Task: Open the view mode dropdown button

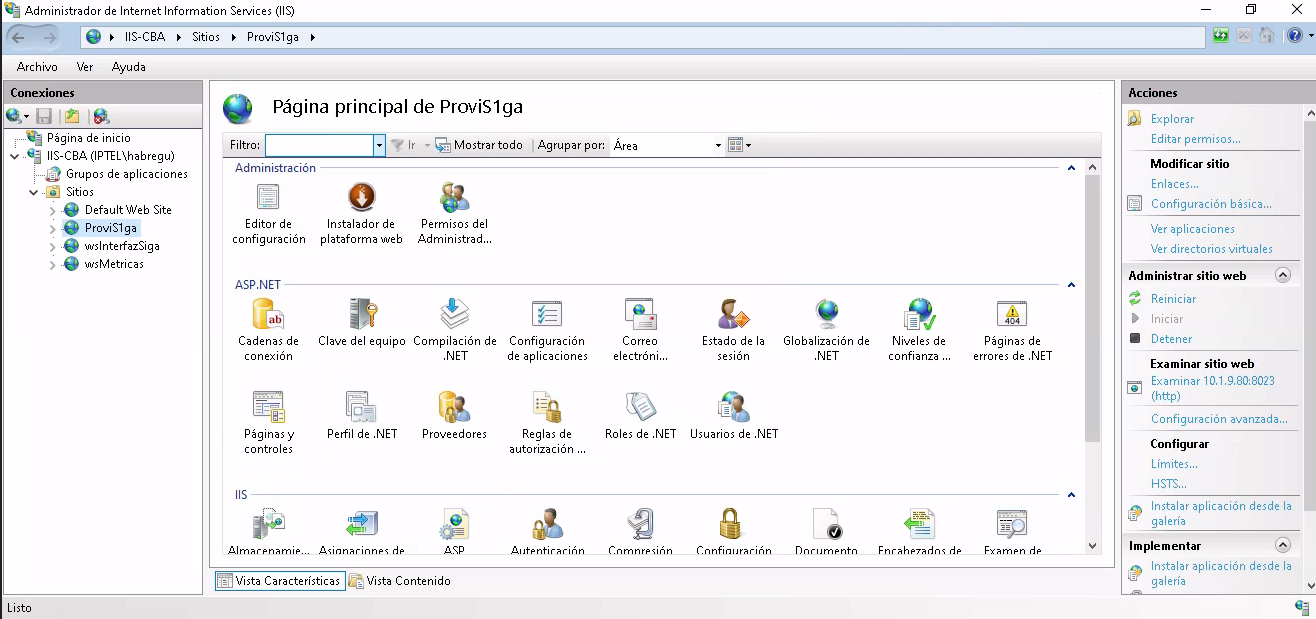Action: click(740, 146)
